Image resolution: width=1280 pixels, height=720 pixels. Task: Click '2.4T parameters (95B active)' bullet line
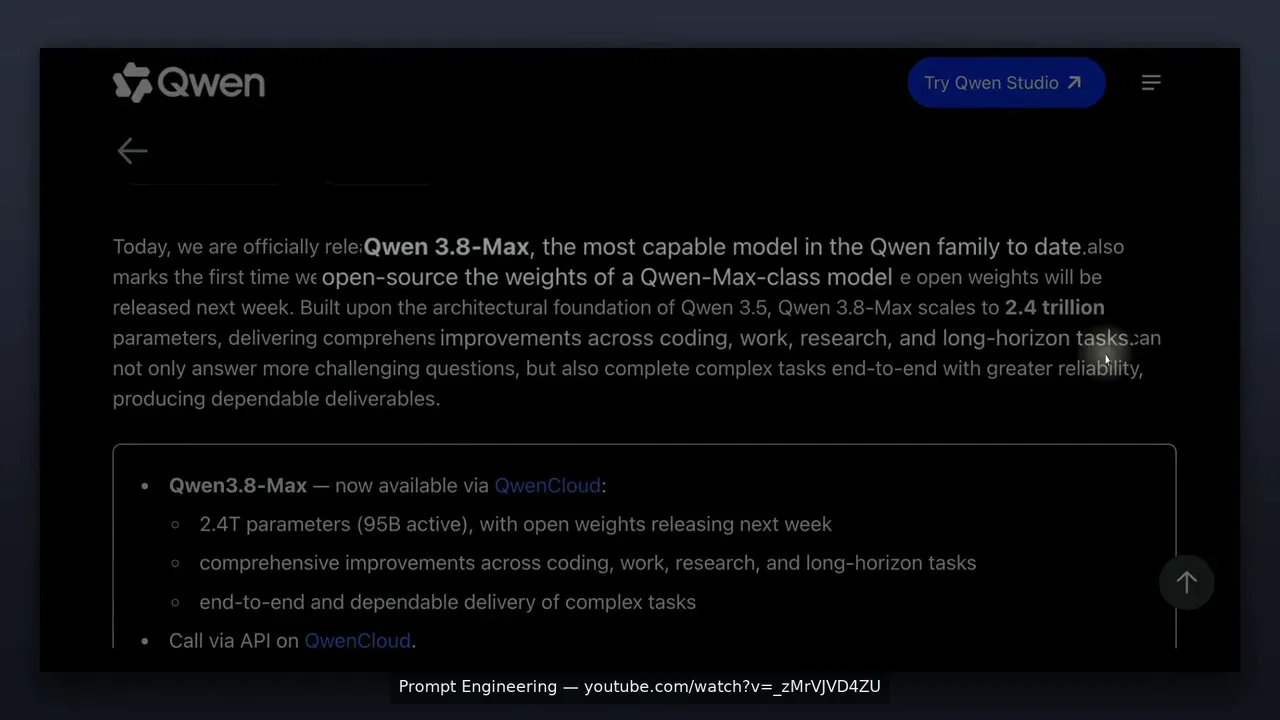click(x=515, y=524)
